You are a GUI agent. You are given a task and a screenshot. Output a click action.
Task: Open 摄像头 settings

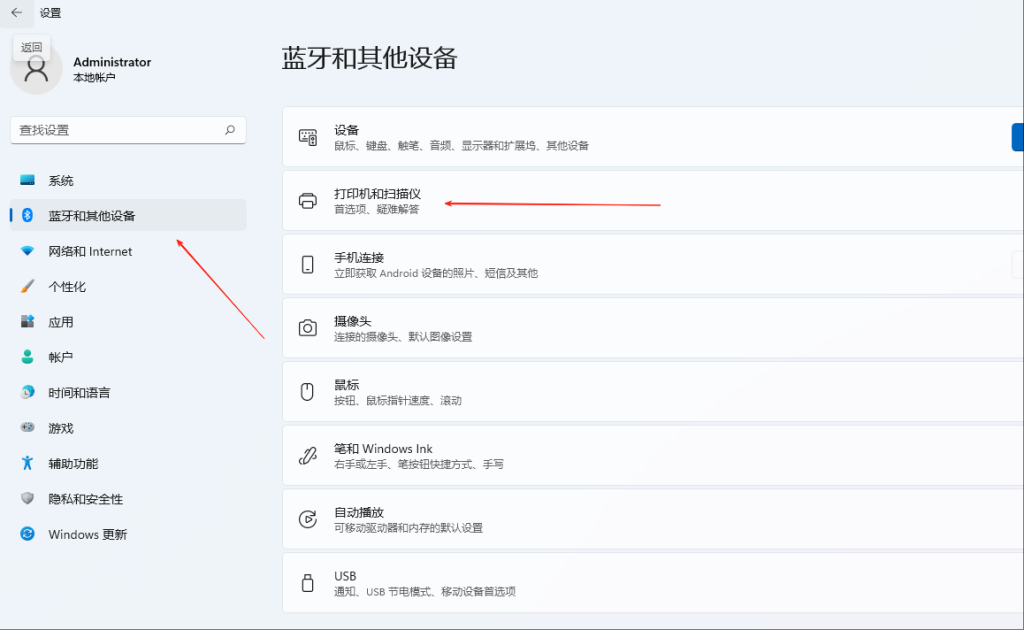[653, 328]
